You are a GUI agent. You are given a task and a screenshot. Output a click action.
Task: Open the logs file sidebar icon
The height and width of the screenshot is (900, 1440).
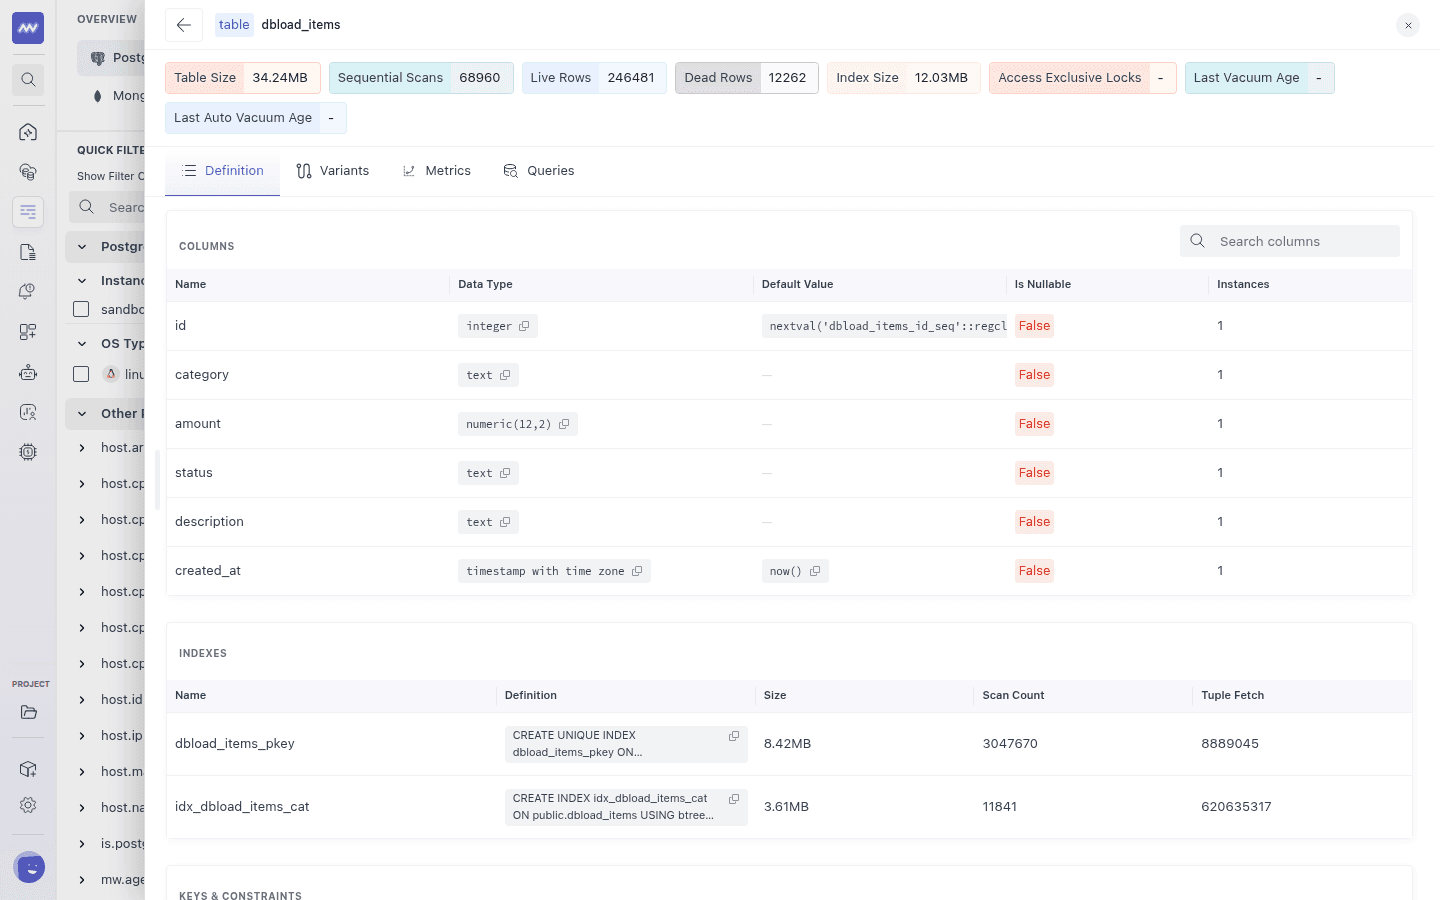(x=28, y=252)
